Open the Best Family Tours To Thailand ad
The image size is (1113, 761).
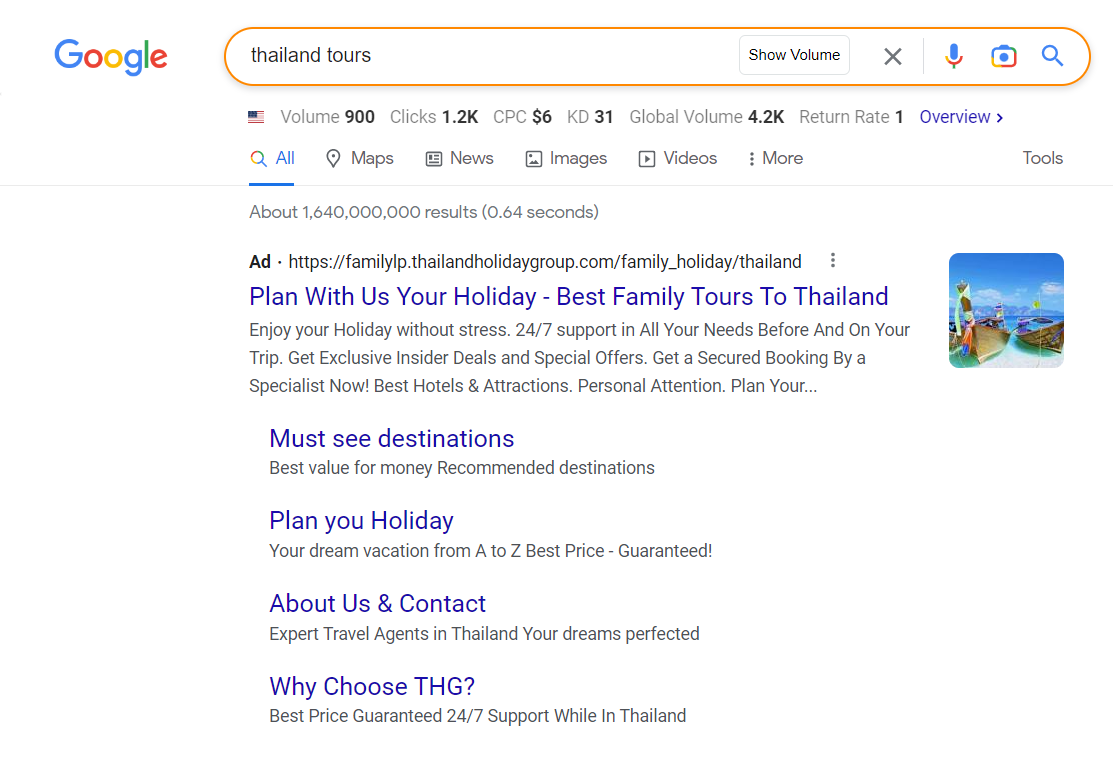click(568, 297)
